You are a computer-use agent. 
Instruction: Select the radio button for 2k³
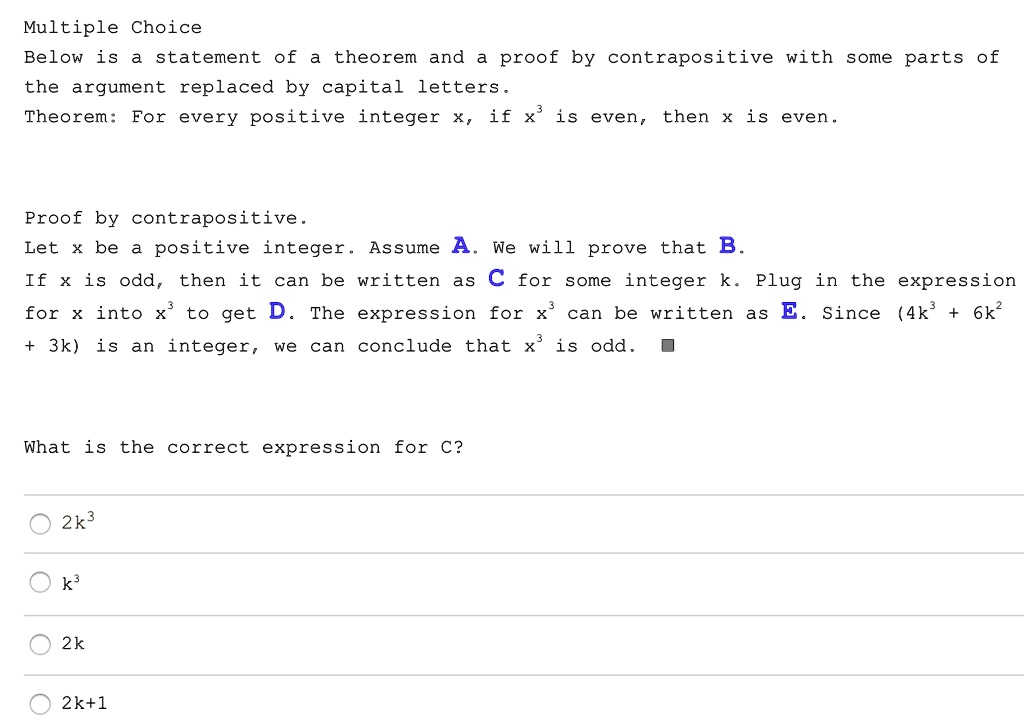pyautogui.click(x=40, y=523)
